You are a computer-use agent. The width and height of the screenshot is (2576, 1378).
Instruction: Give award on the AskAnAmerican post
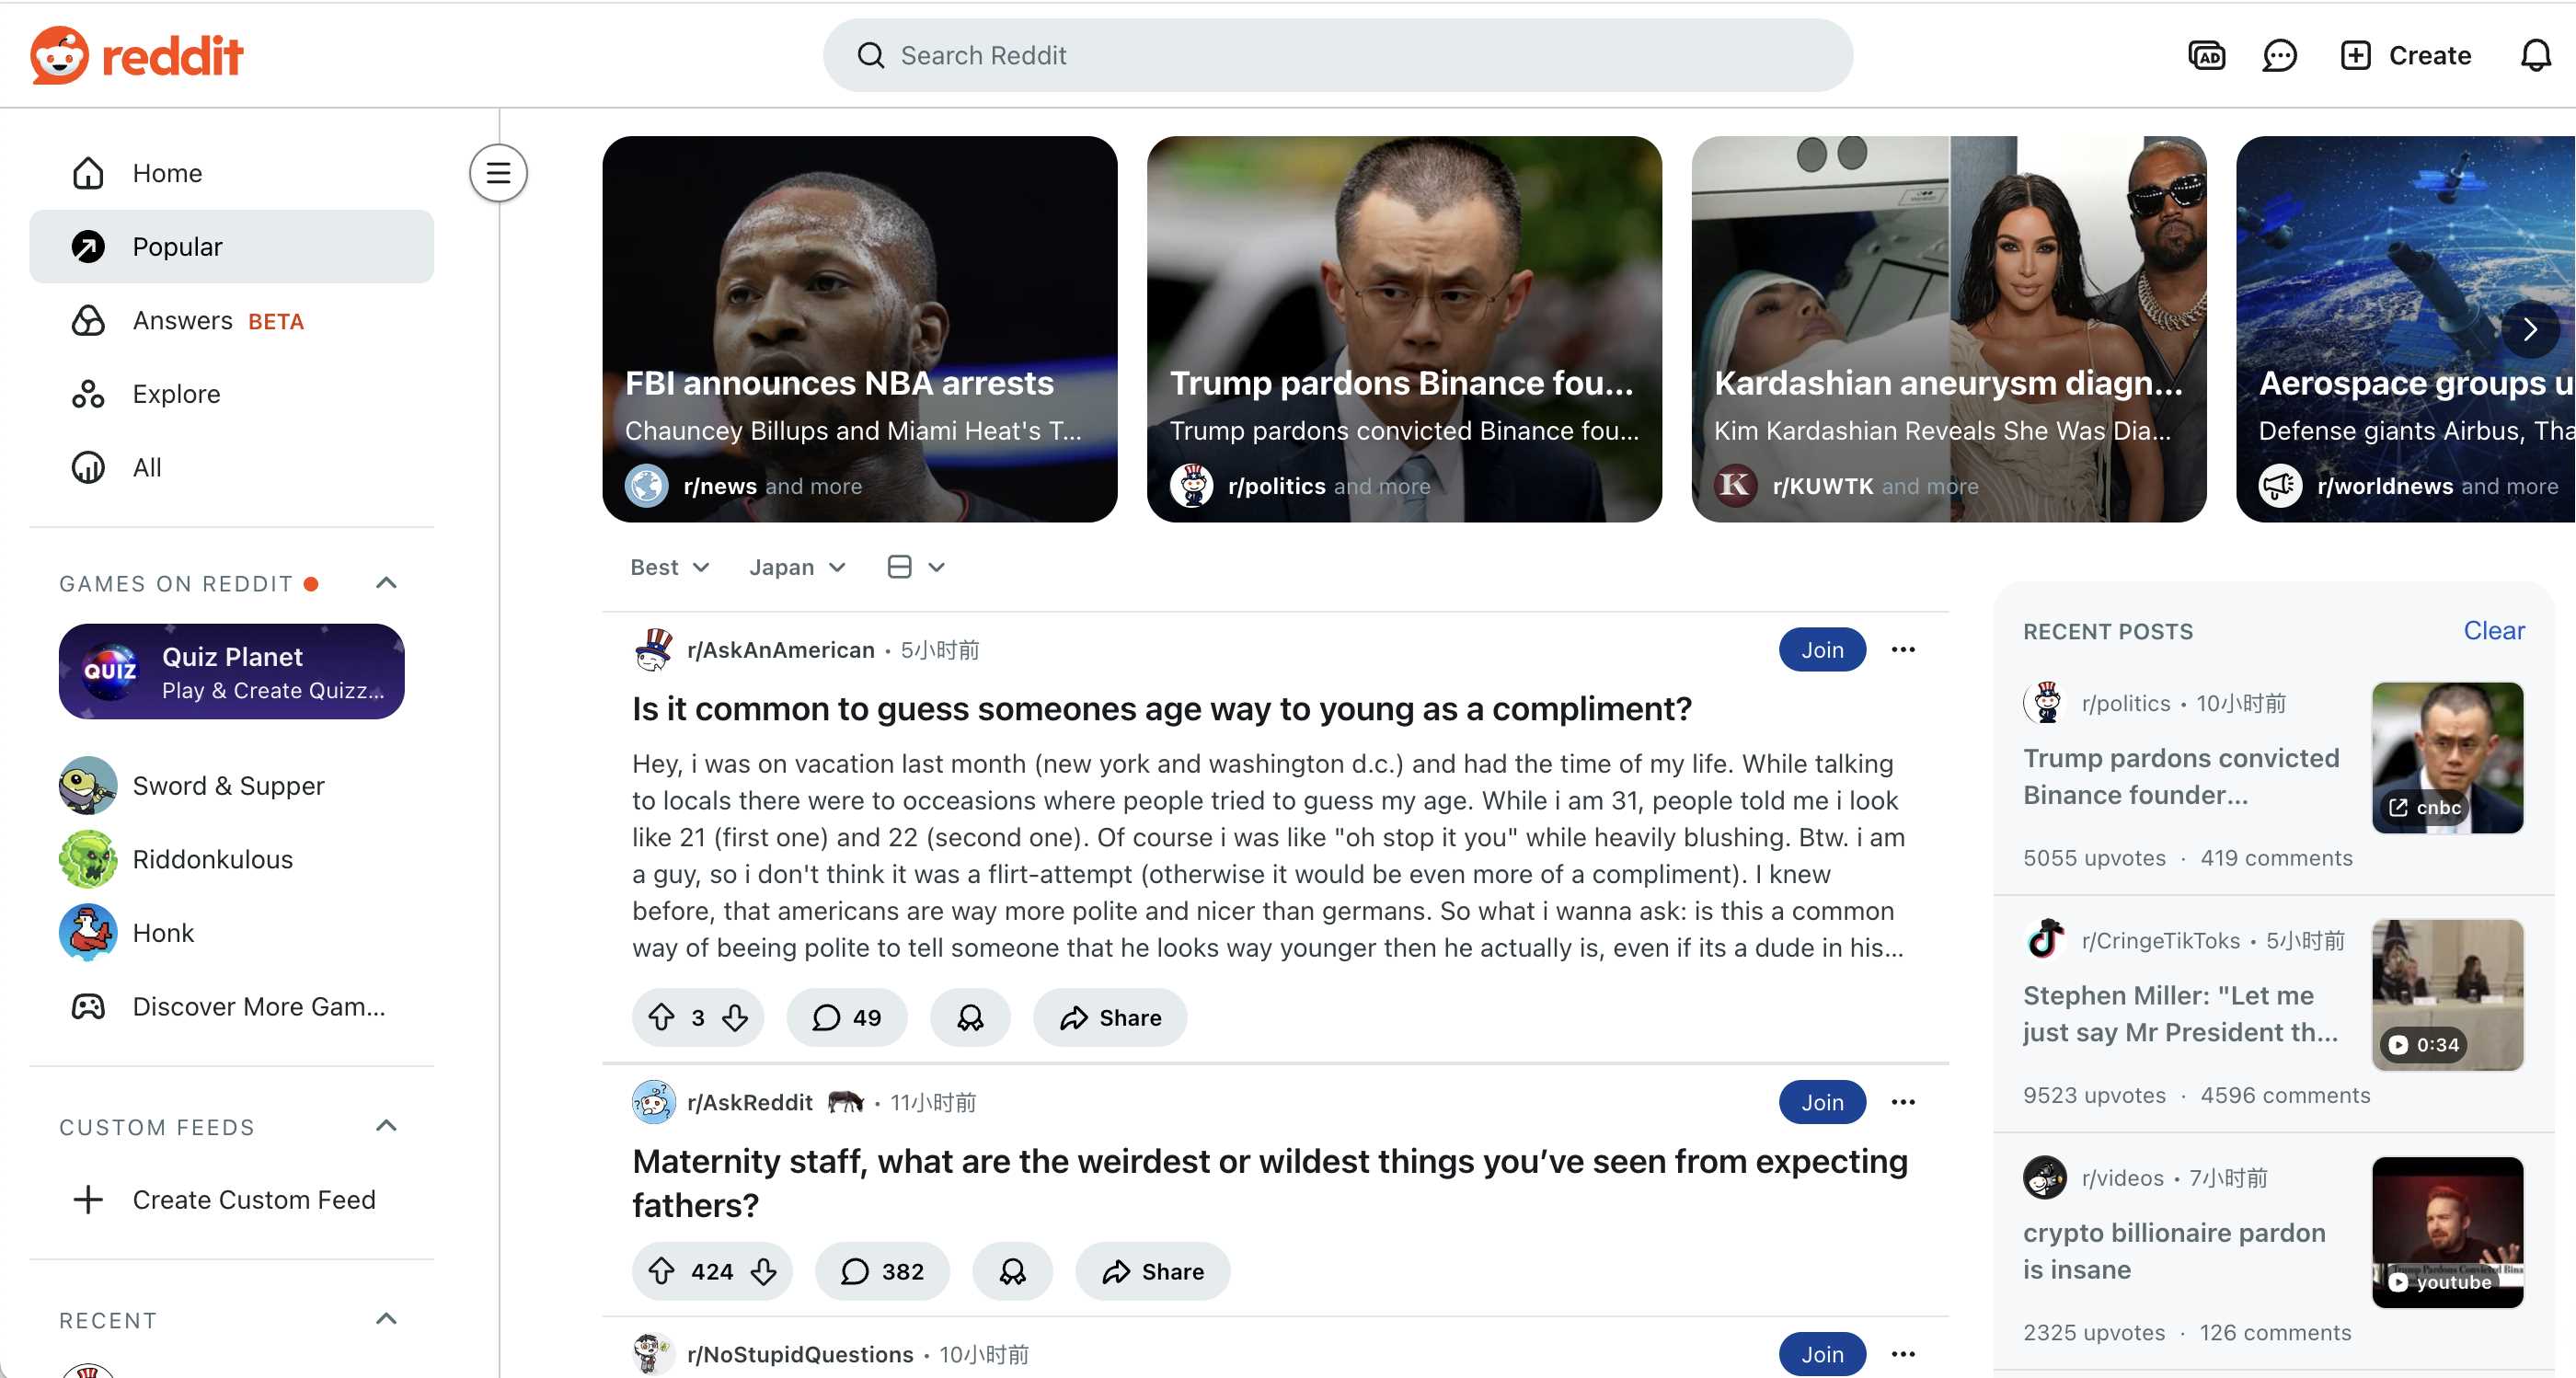(970, 1017)
